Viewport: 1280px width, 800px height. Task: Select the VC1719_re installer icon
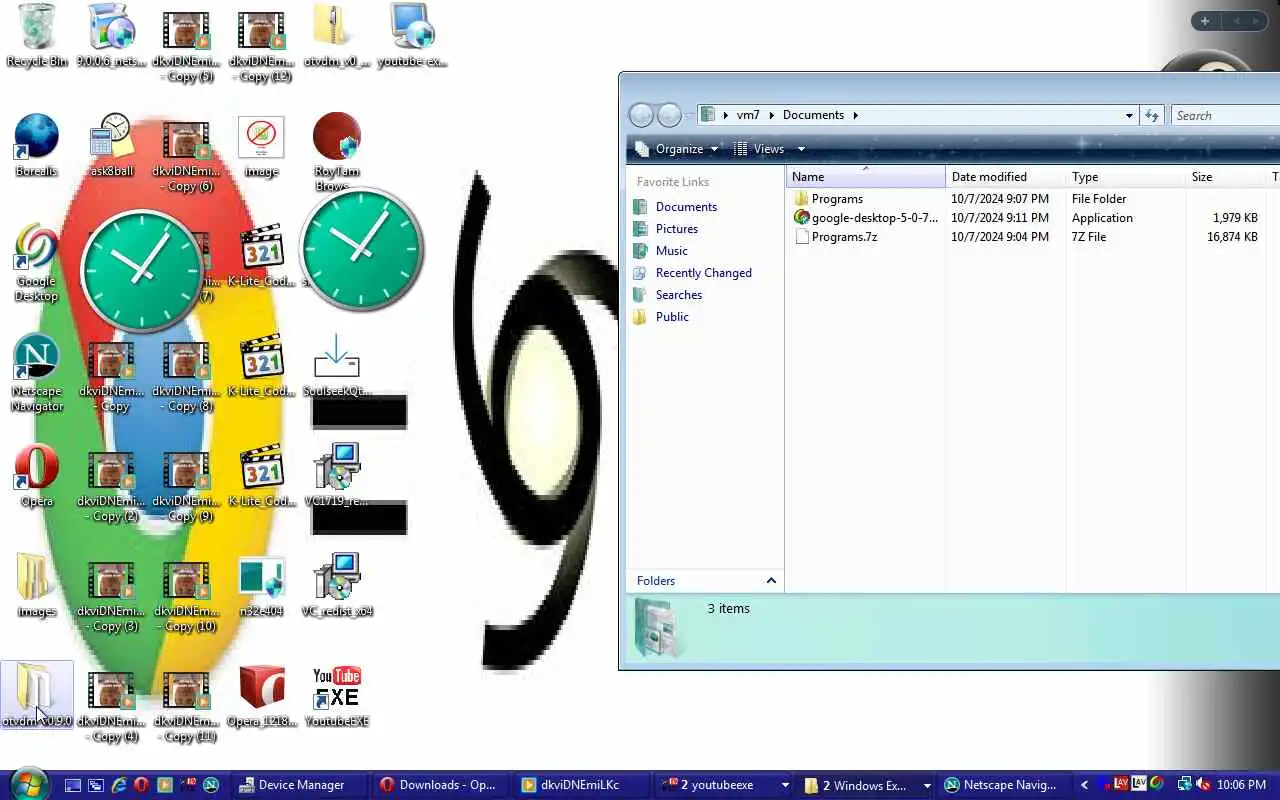click(x=337, y=475)
